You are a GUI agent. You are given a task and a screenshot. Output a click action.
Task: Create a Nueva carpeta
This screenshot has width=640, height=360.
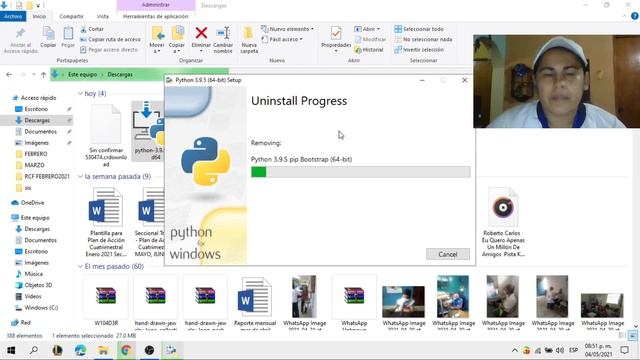249,40
